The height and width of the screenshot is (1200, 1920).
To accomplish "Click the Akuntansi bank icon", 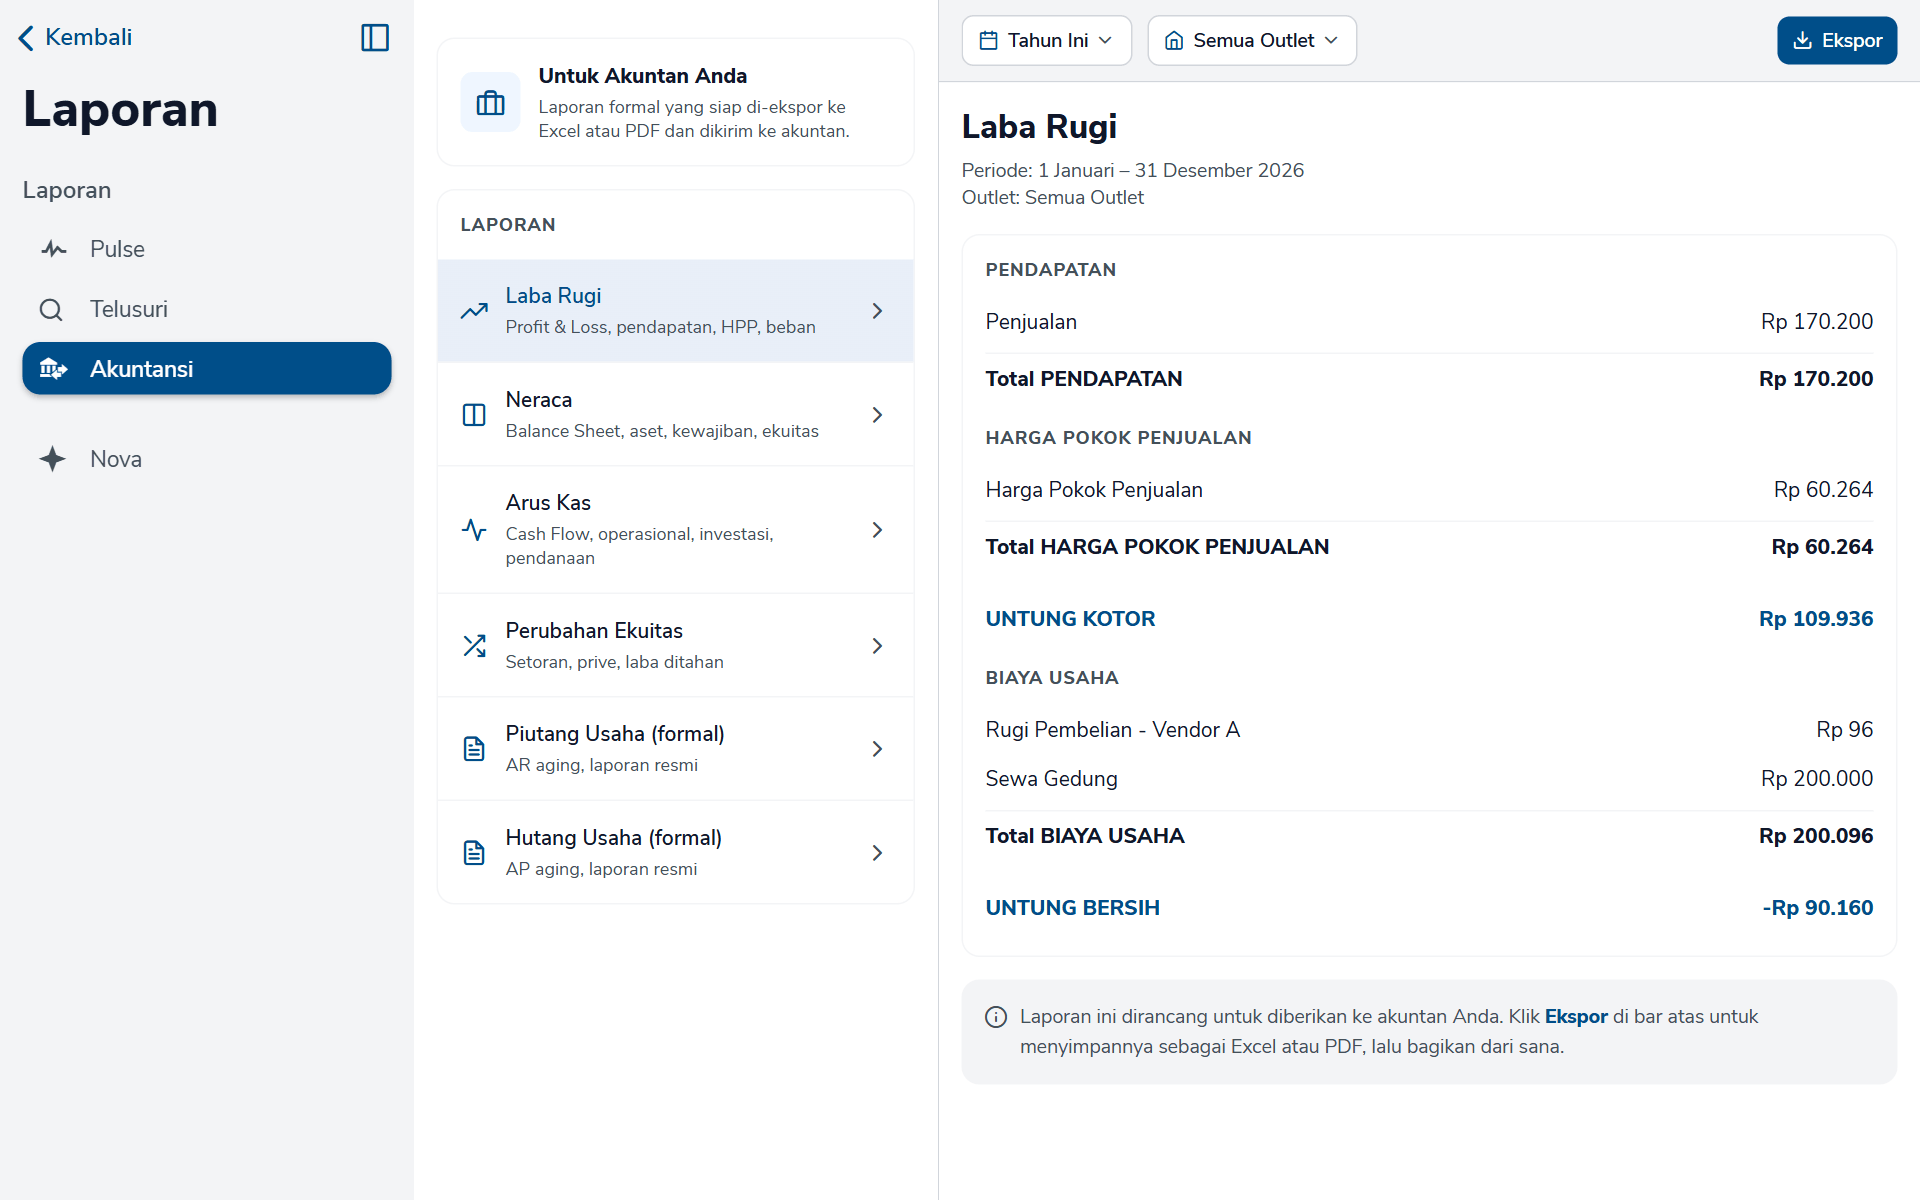I will (x=53, y=369).
